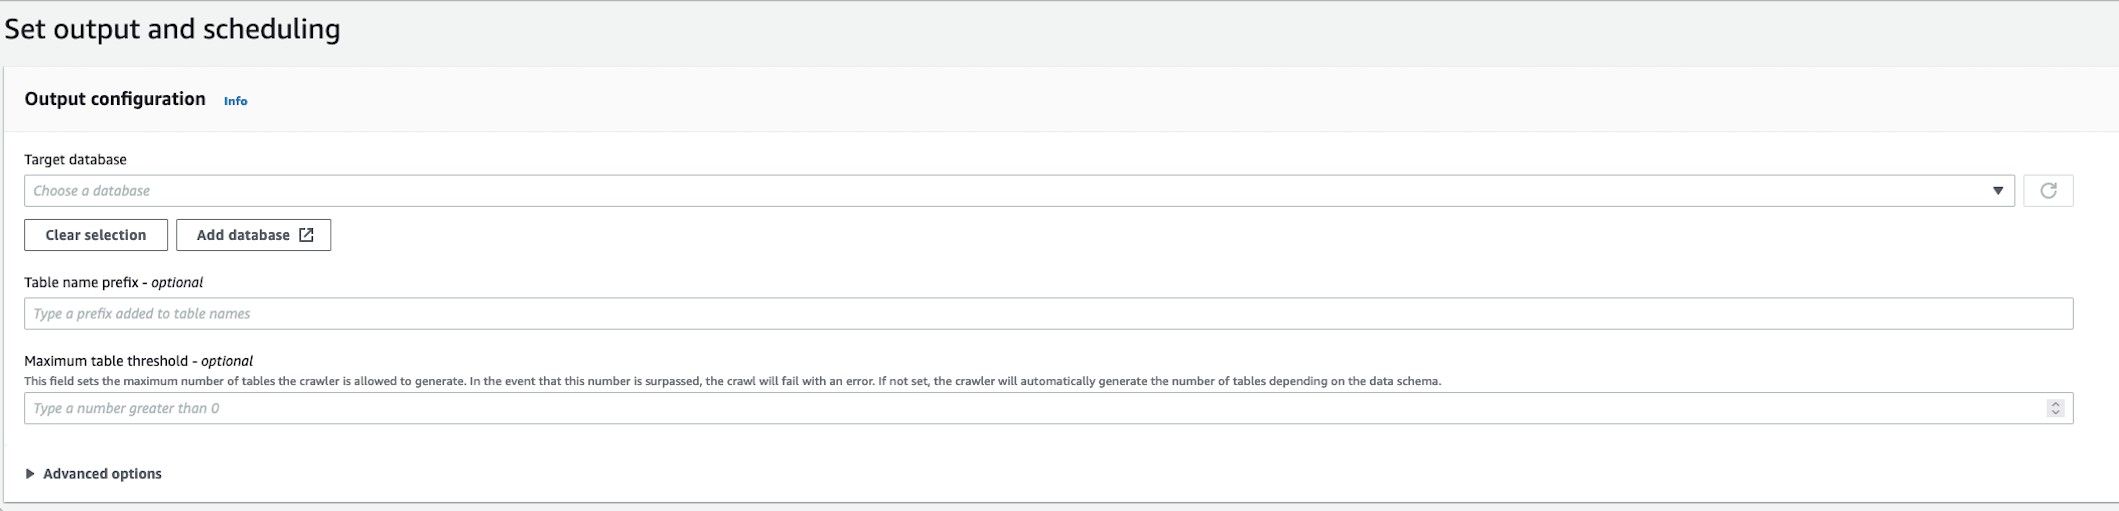This screenshot has width=2119, height=511.
Task: Click the italic optional text after Table name prefix
Action: tap(177, 283)
